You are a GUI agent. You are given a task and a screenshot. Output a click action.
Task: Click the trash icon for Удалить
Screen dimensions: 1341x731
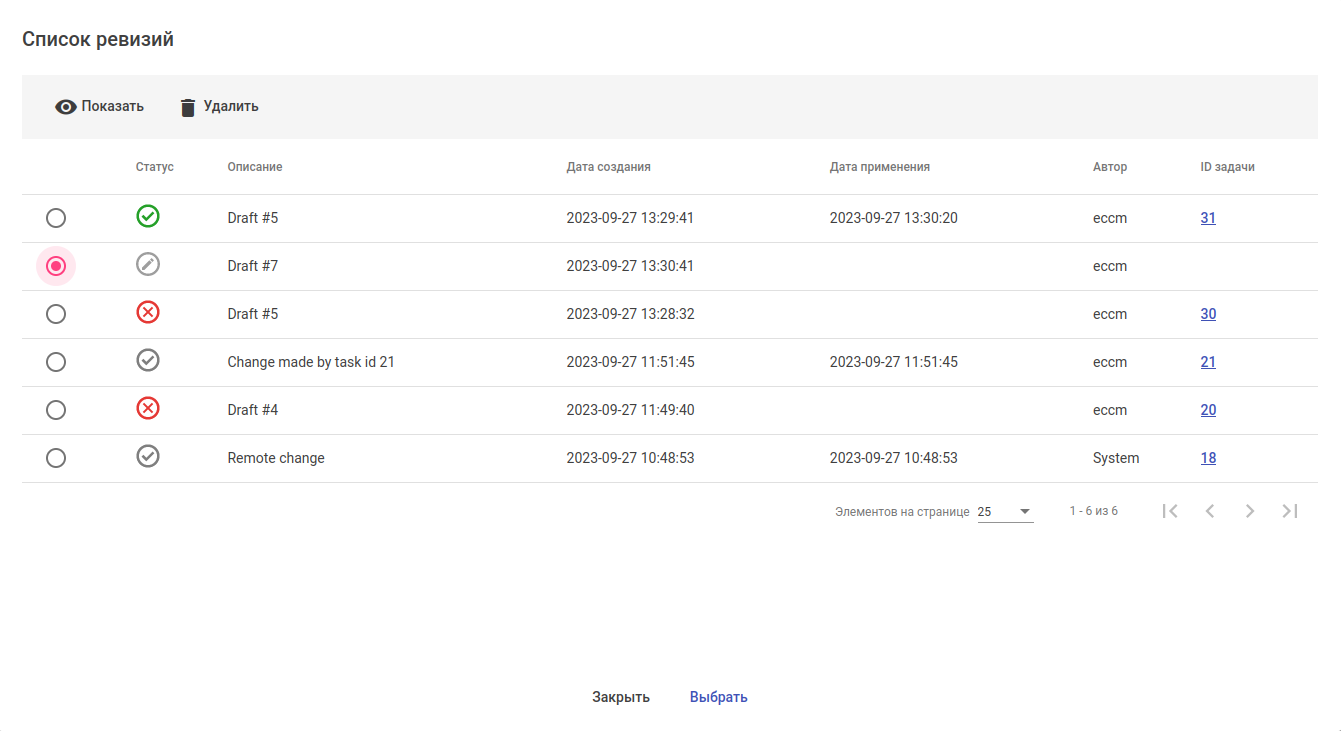tap(188, 107)
